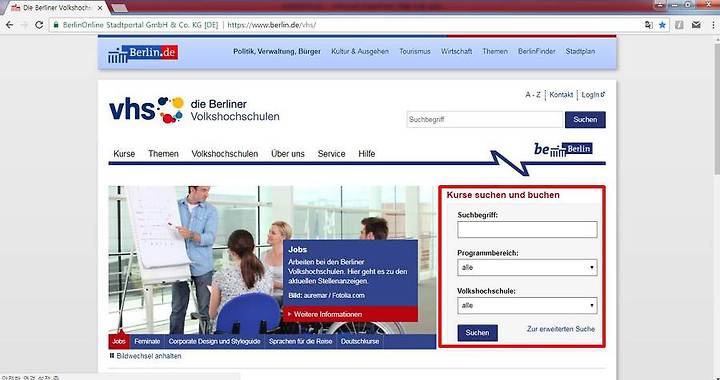Click the green padlock security icon
Screen dimensions: 720x380
pos(56,25)
